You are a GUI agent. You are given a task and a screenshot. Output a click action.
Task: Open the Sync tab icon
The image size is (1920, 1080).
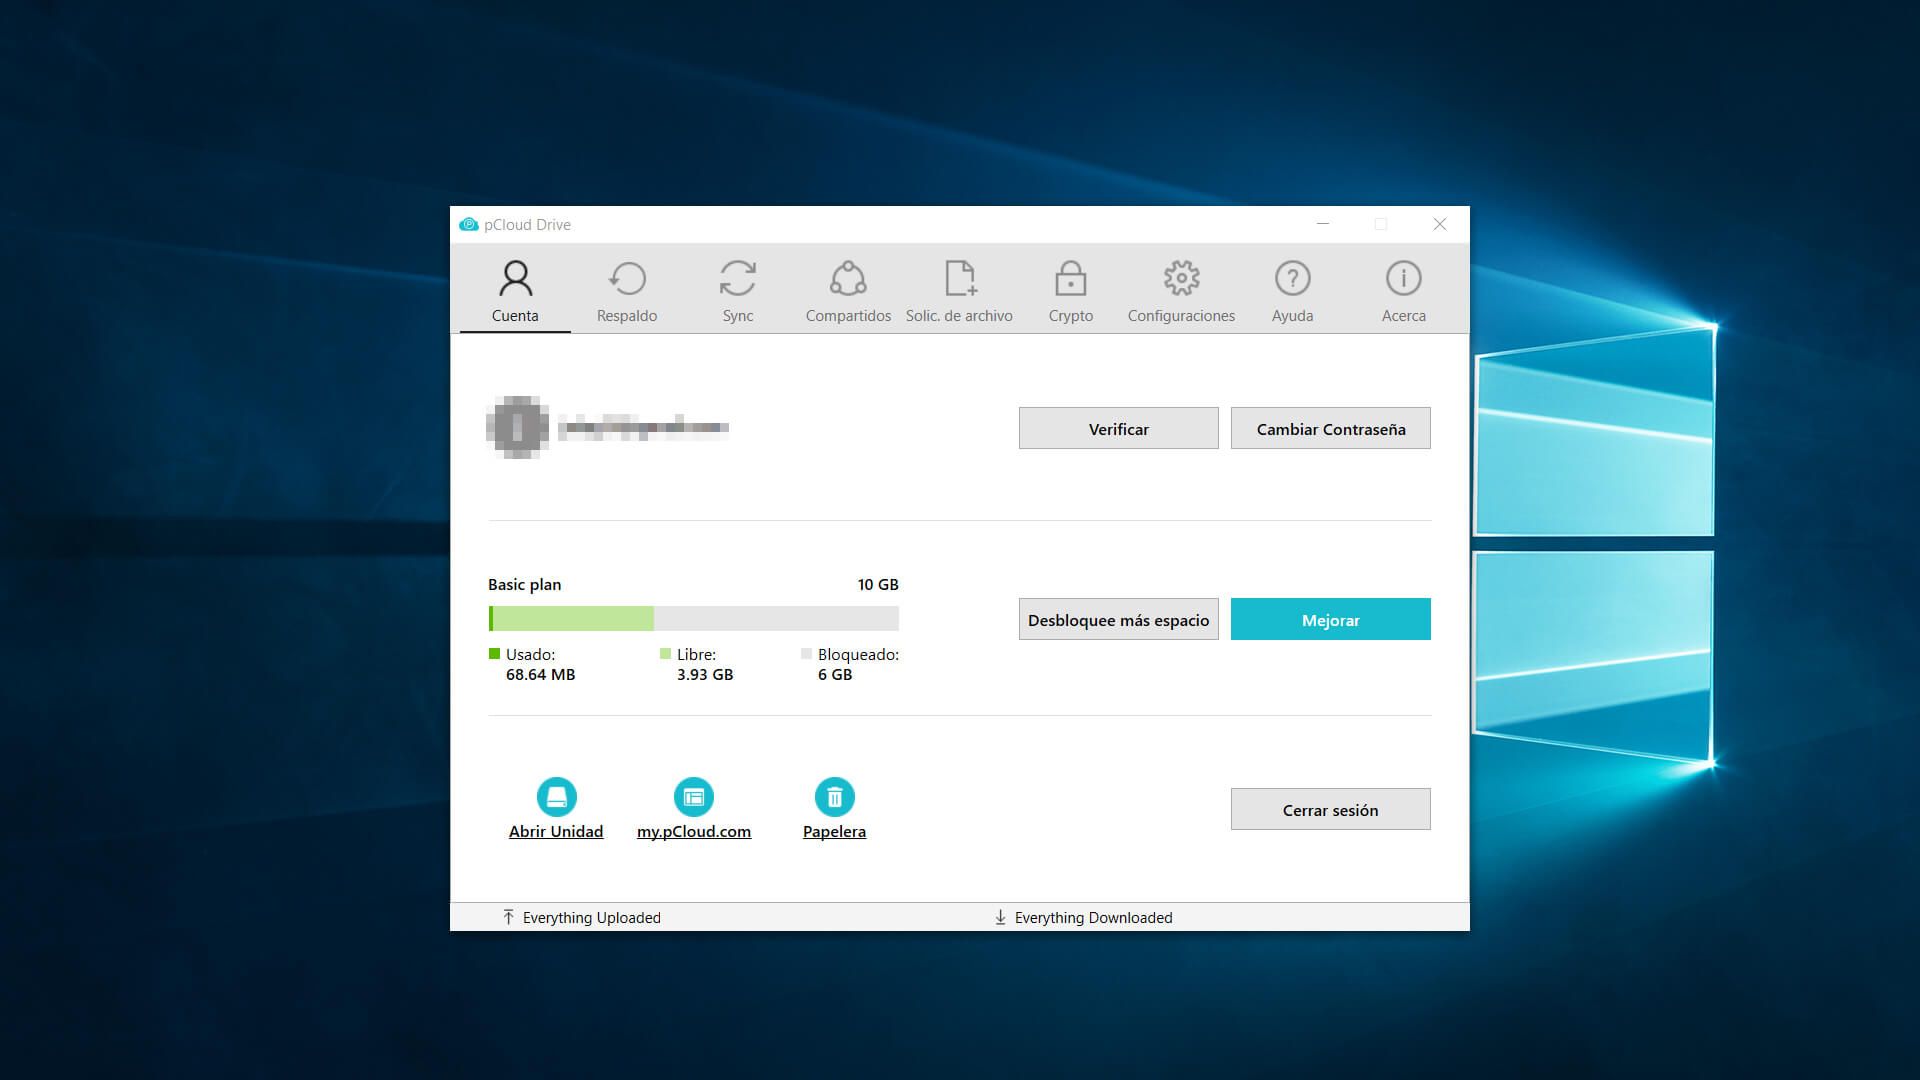[738, 278]
